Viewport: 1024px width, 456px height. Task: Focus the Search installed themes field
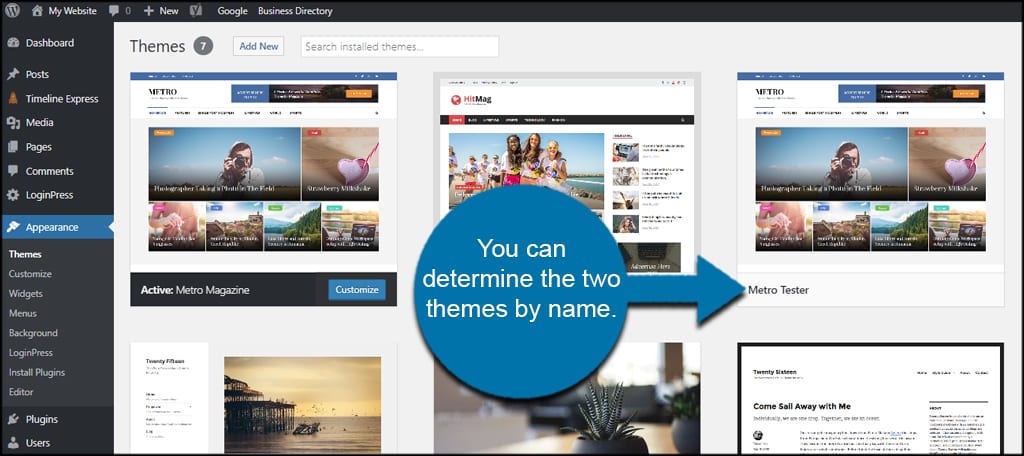click(400, 46)
